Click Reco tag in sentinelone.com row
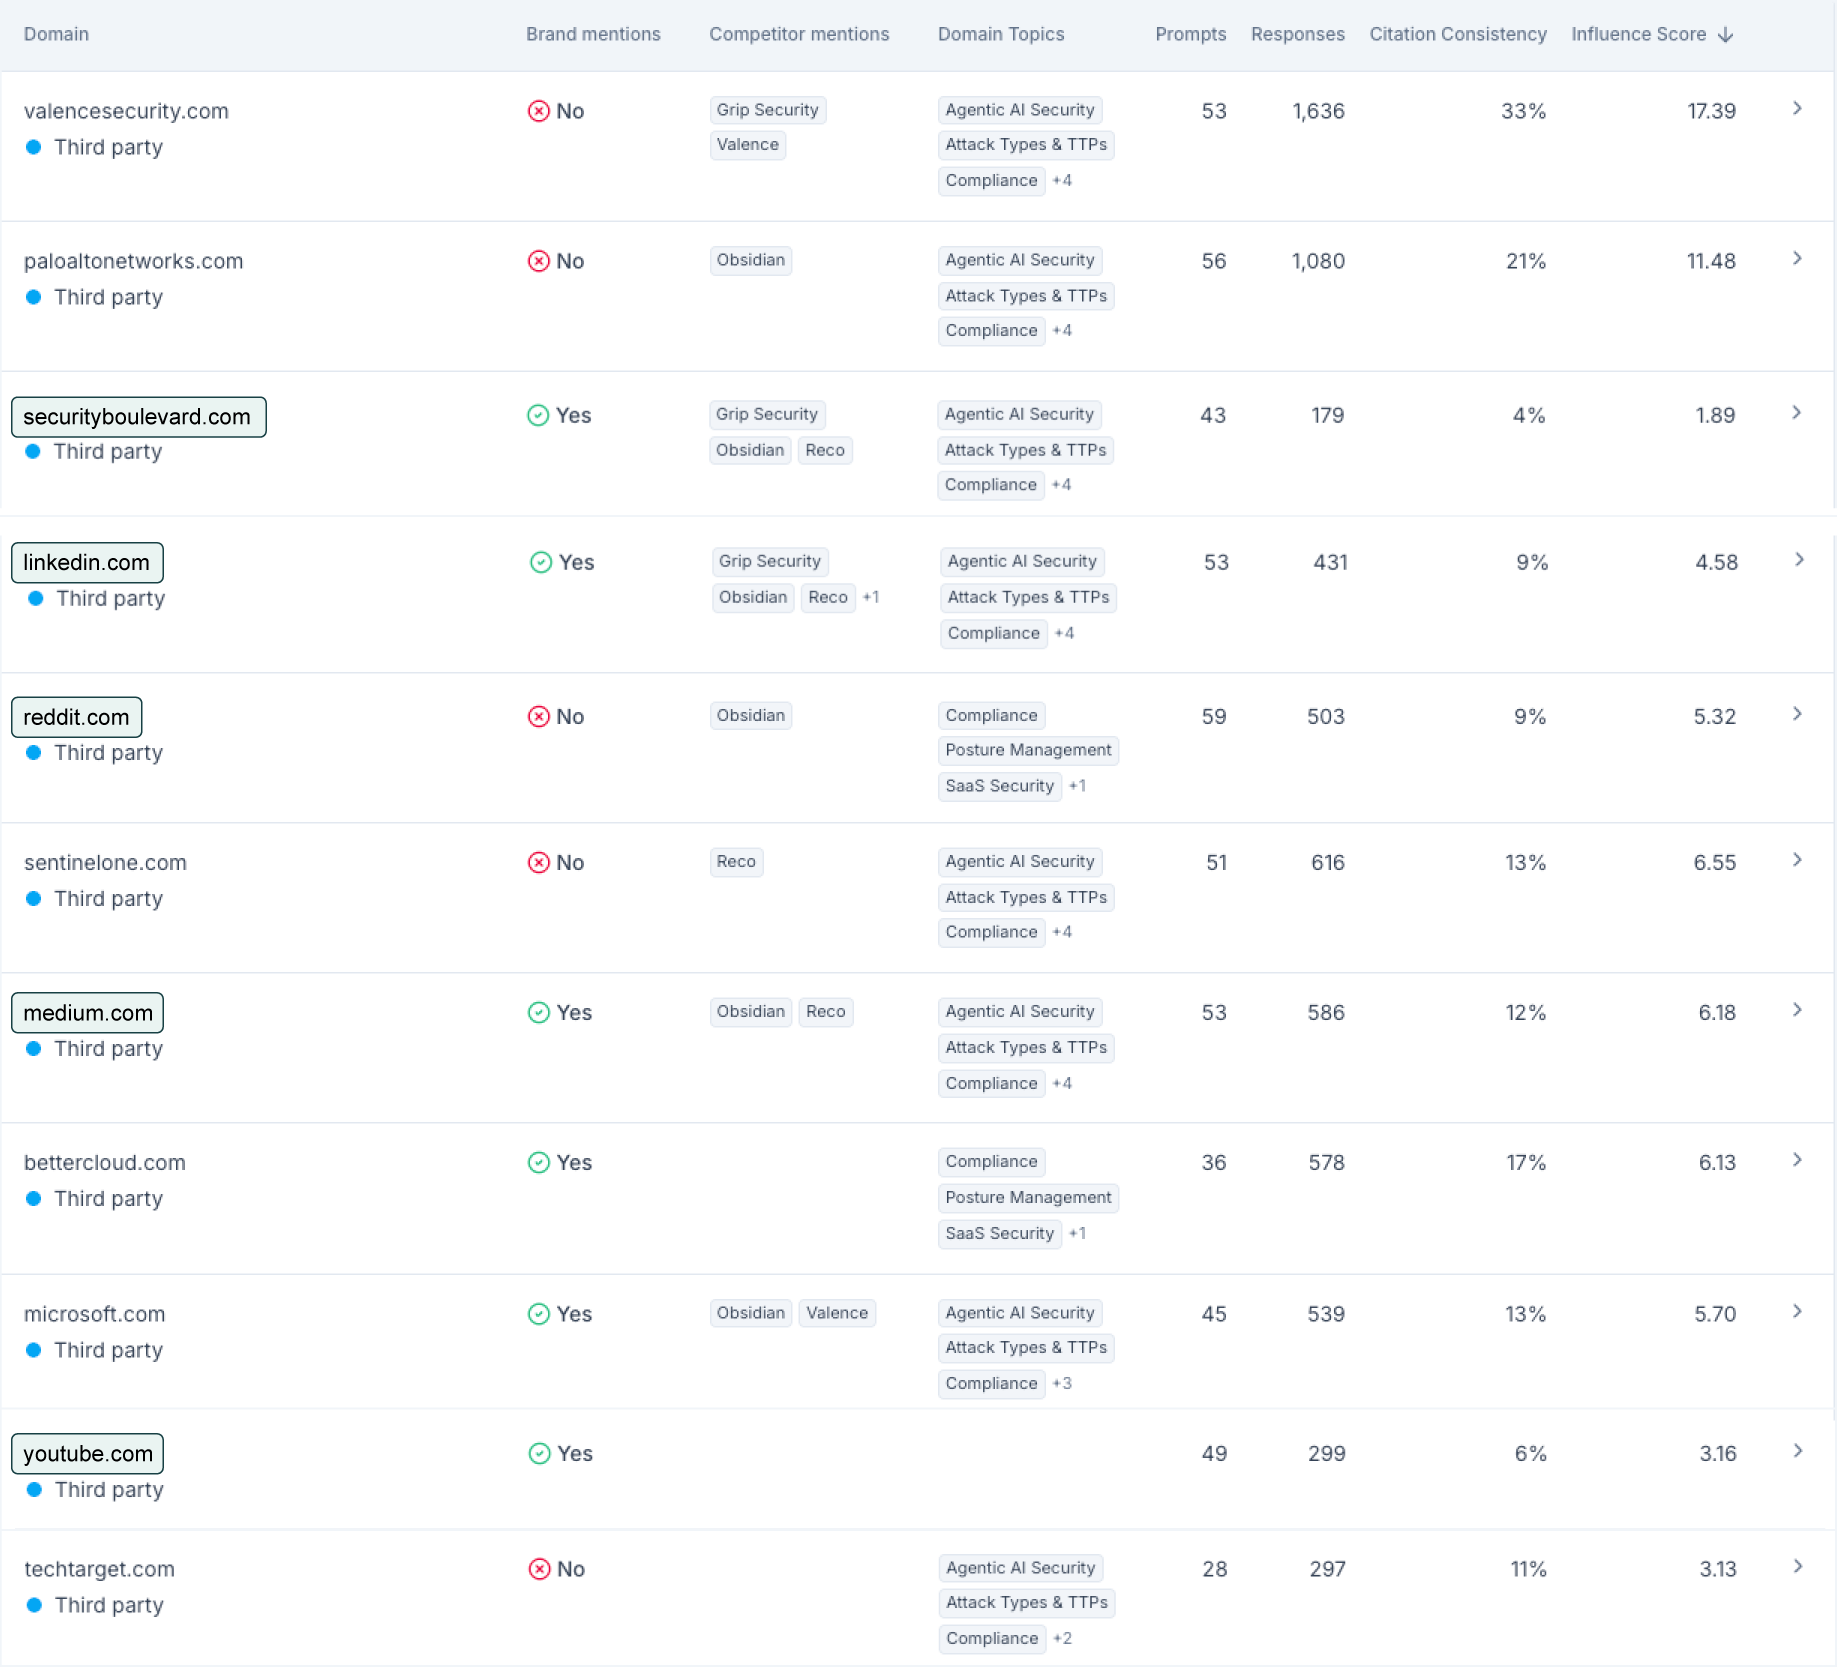 736,862
